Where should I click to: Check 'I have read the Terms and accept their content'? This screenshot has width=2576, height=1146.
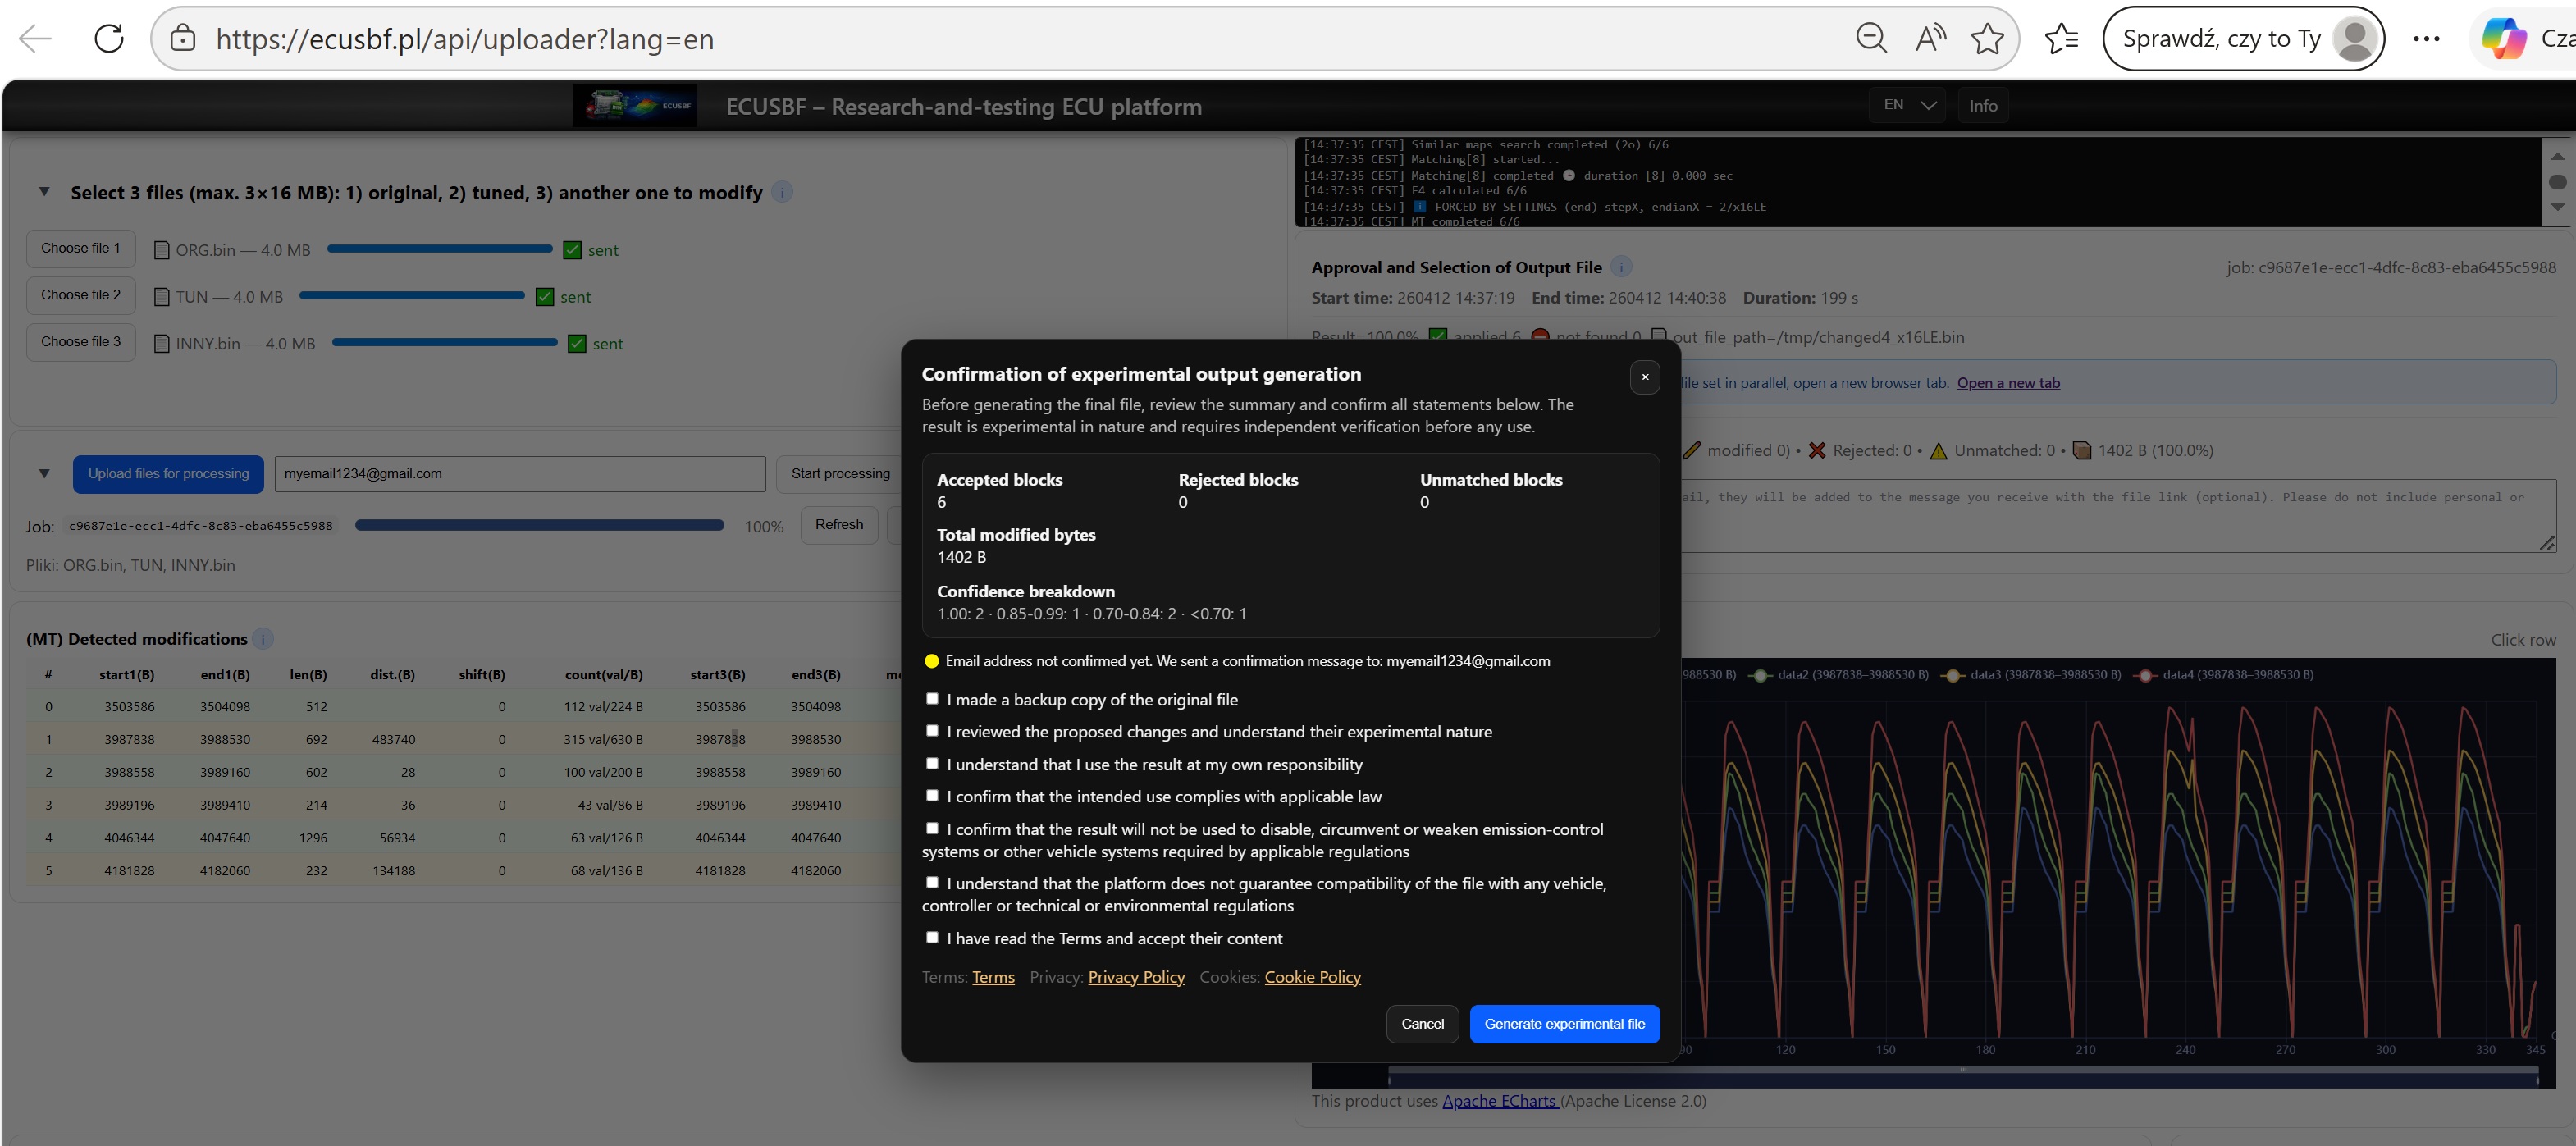(x=933, y=937)
